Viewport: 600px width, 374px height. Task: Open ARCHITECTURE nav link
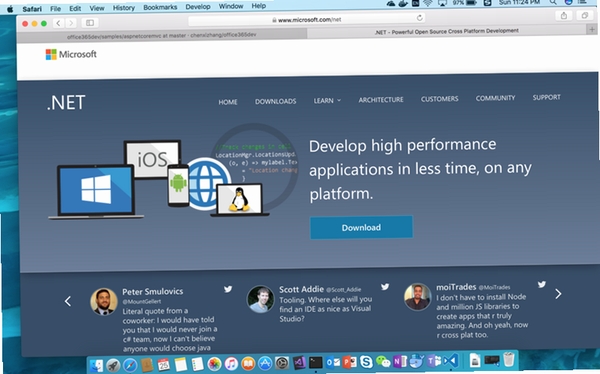click(381, 100)
